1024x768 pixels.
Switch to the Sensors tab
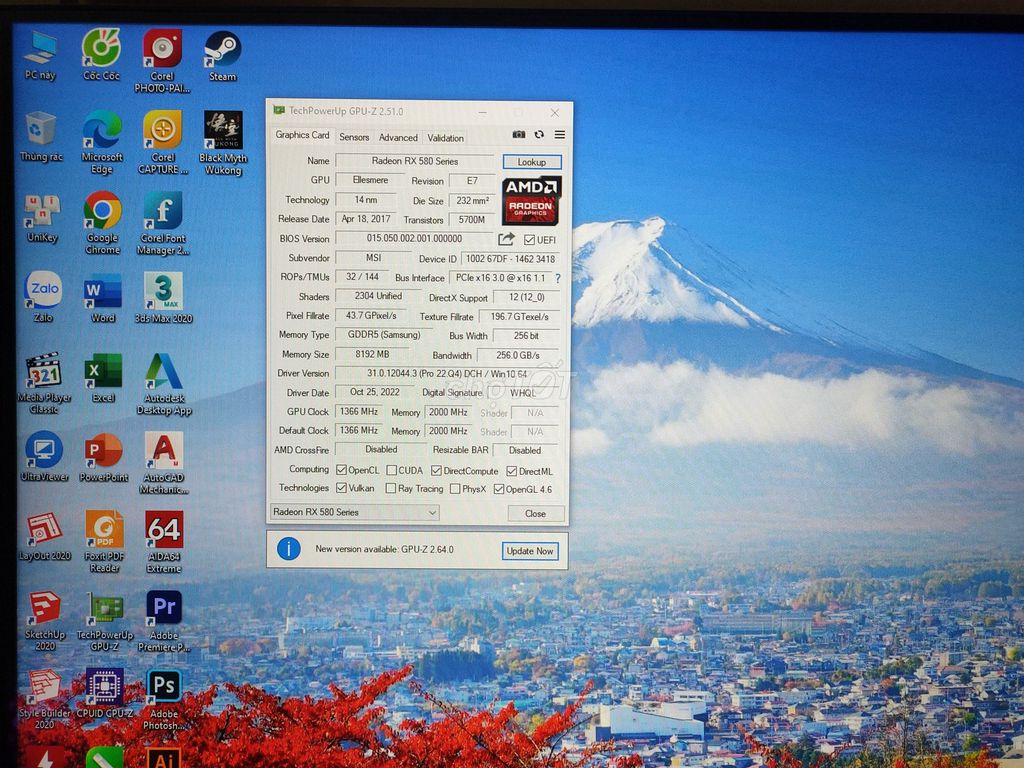point(354,138)
